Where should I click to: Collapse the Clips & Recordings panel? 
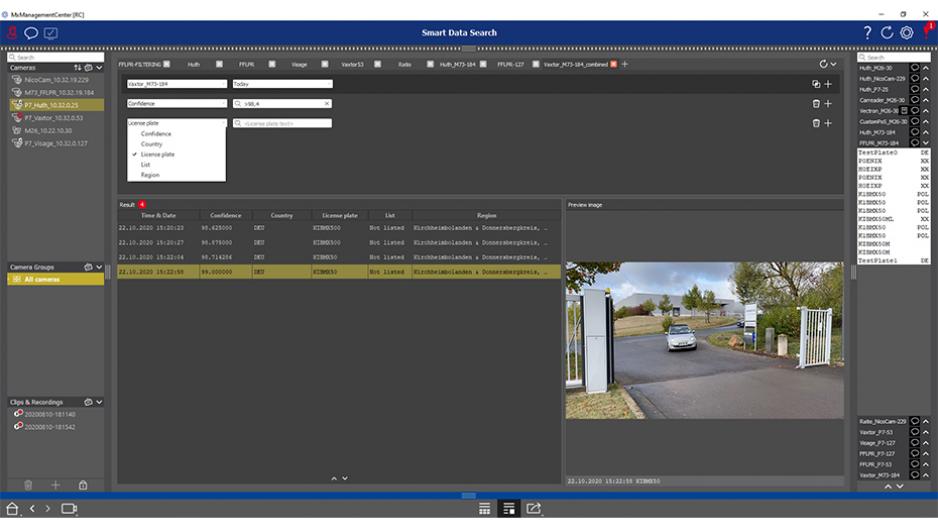coord(99,402)
